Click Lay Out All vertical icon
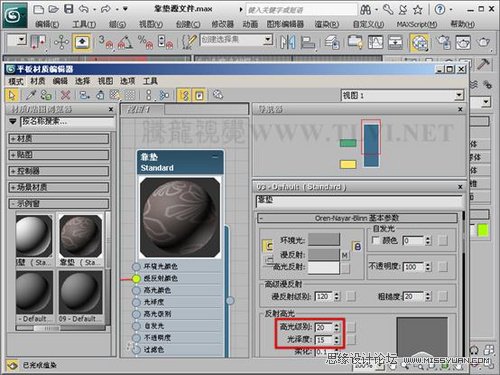This screenshot has width=500, height=375. tap(149, 95)
